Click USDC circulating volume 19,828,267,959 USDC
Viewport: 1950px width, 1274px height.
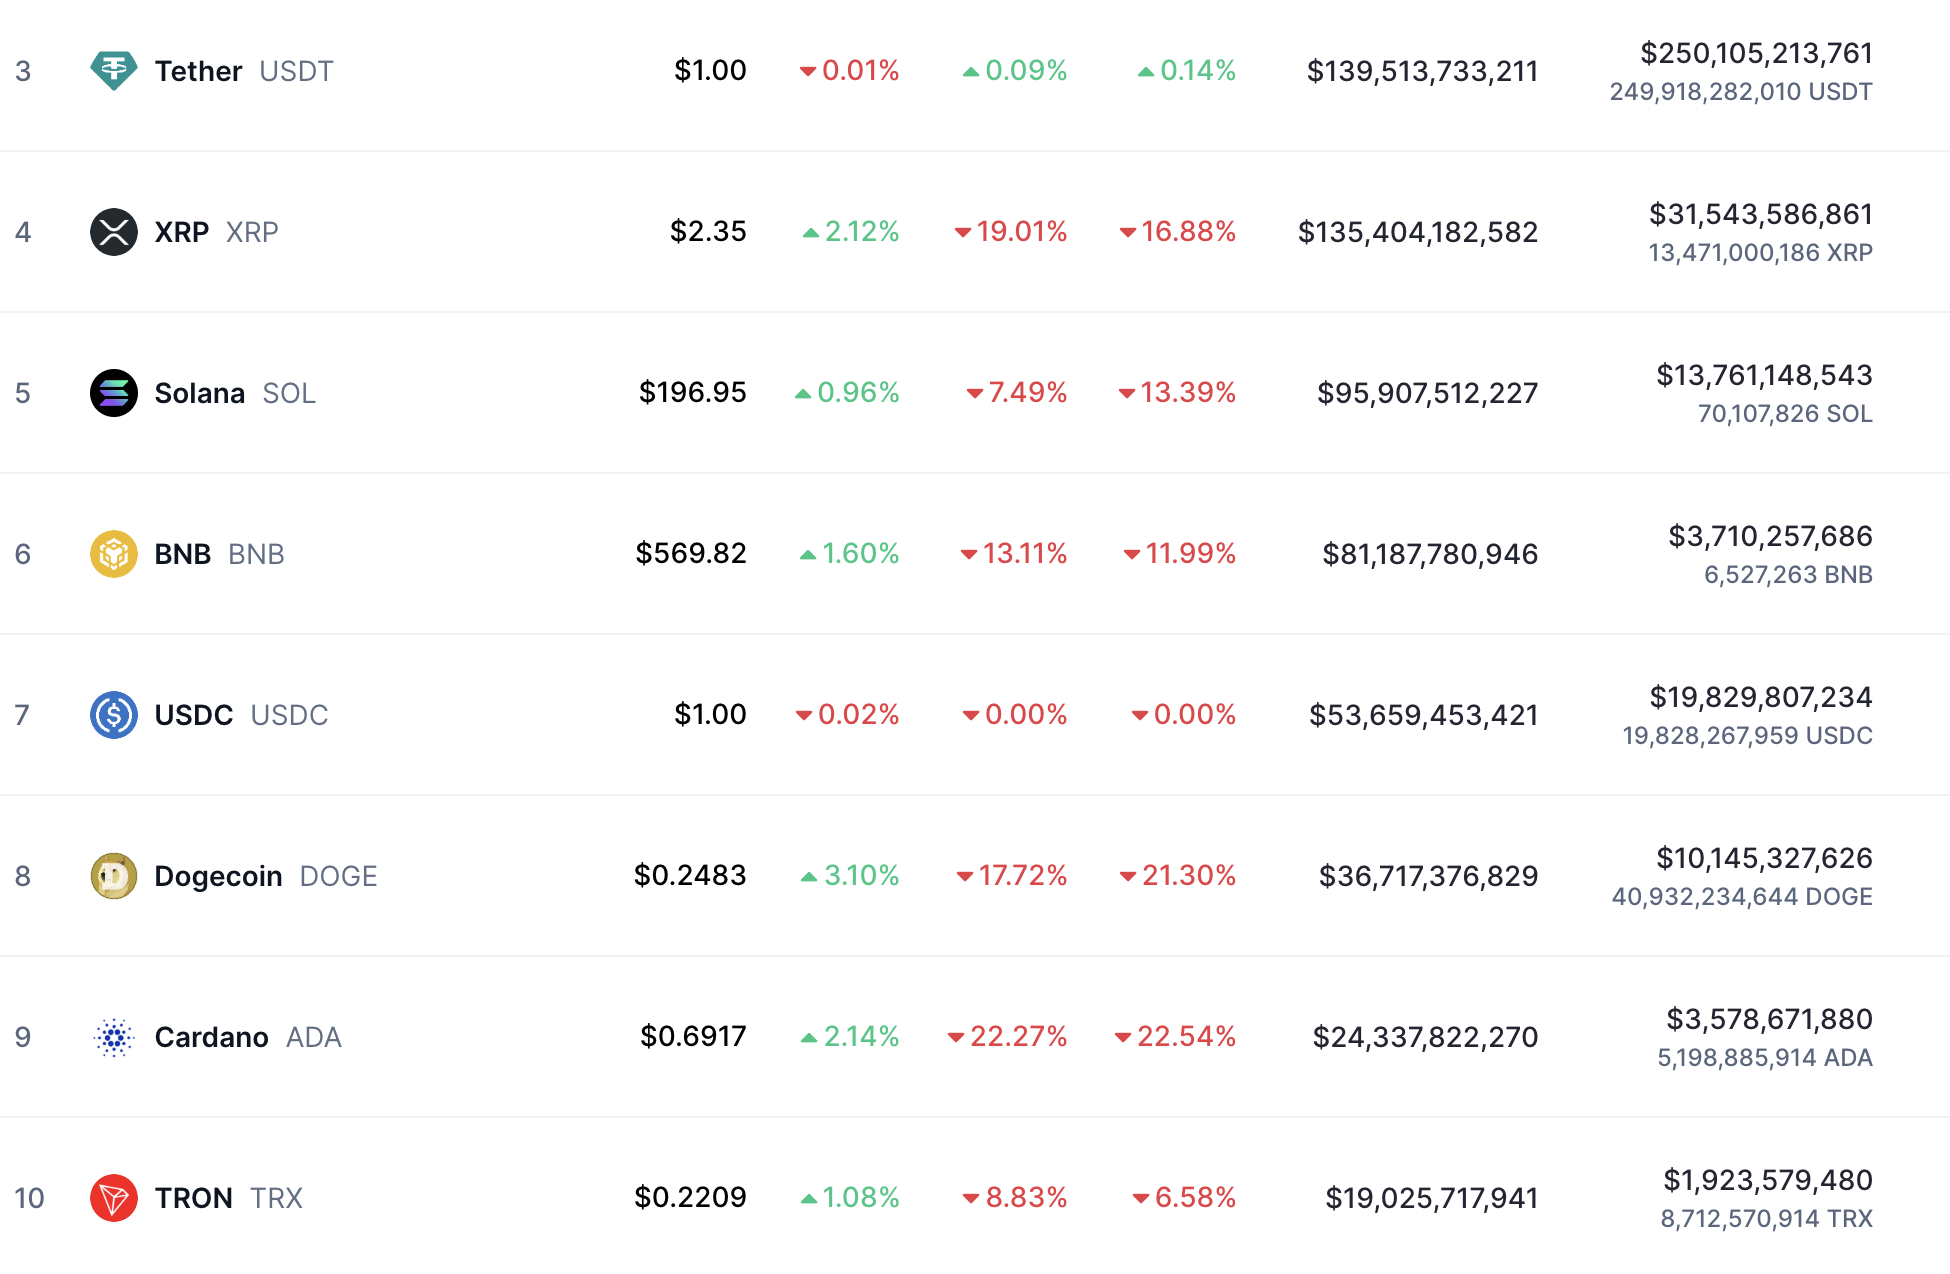click(1747, 736)
